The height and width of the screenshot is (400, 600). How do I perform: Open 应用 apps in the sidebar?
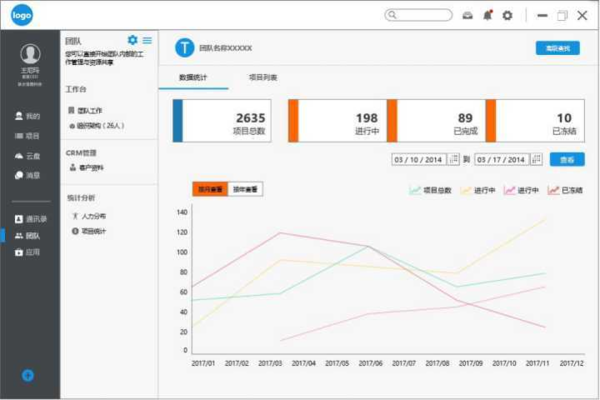[x=27, y=252]
